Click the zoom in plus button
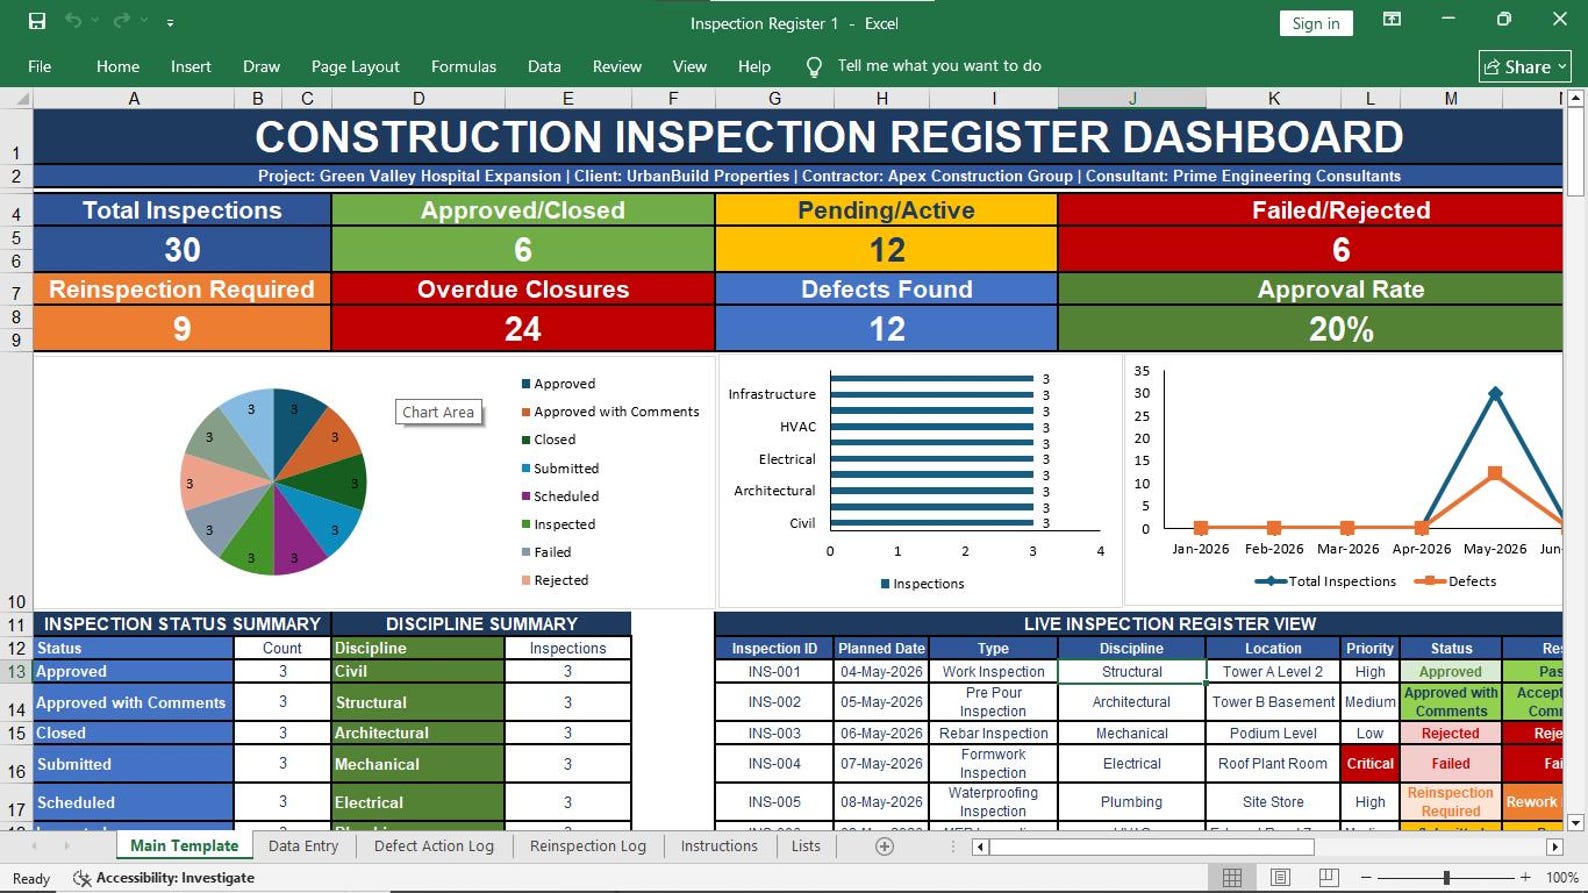The width and height of the screenshot is (1588, 893). [1525, 878]
